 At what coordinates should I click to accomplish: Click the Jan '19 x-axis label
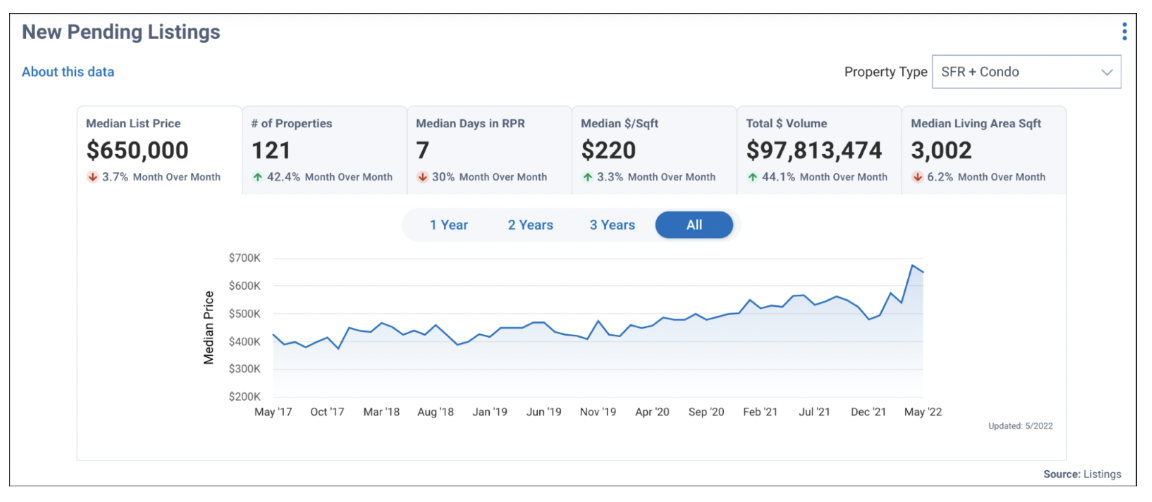490,412
